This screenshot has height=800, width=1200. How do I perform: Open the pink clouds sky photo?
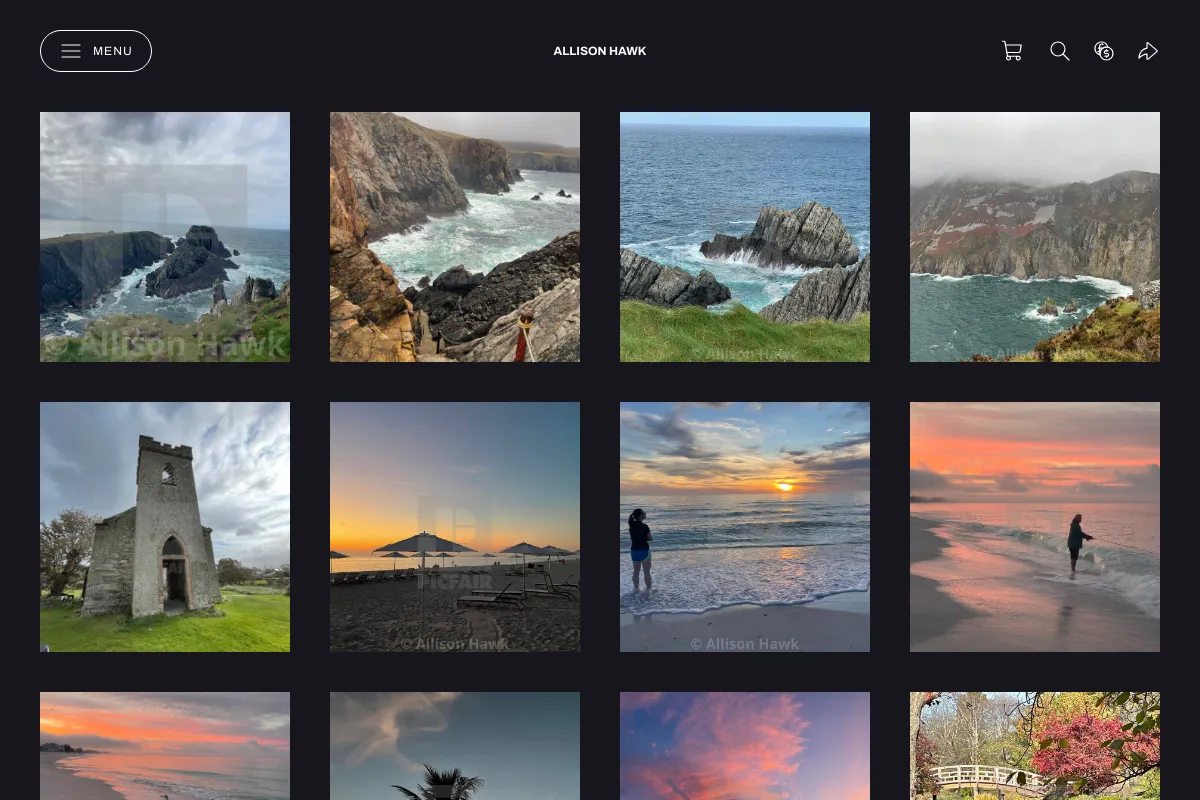(x=745, y=746)
